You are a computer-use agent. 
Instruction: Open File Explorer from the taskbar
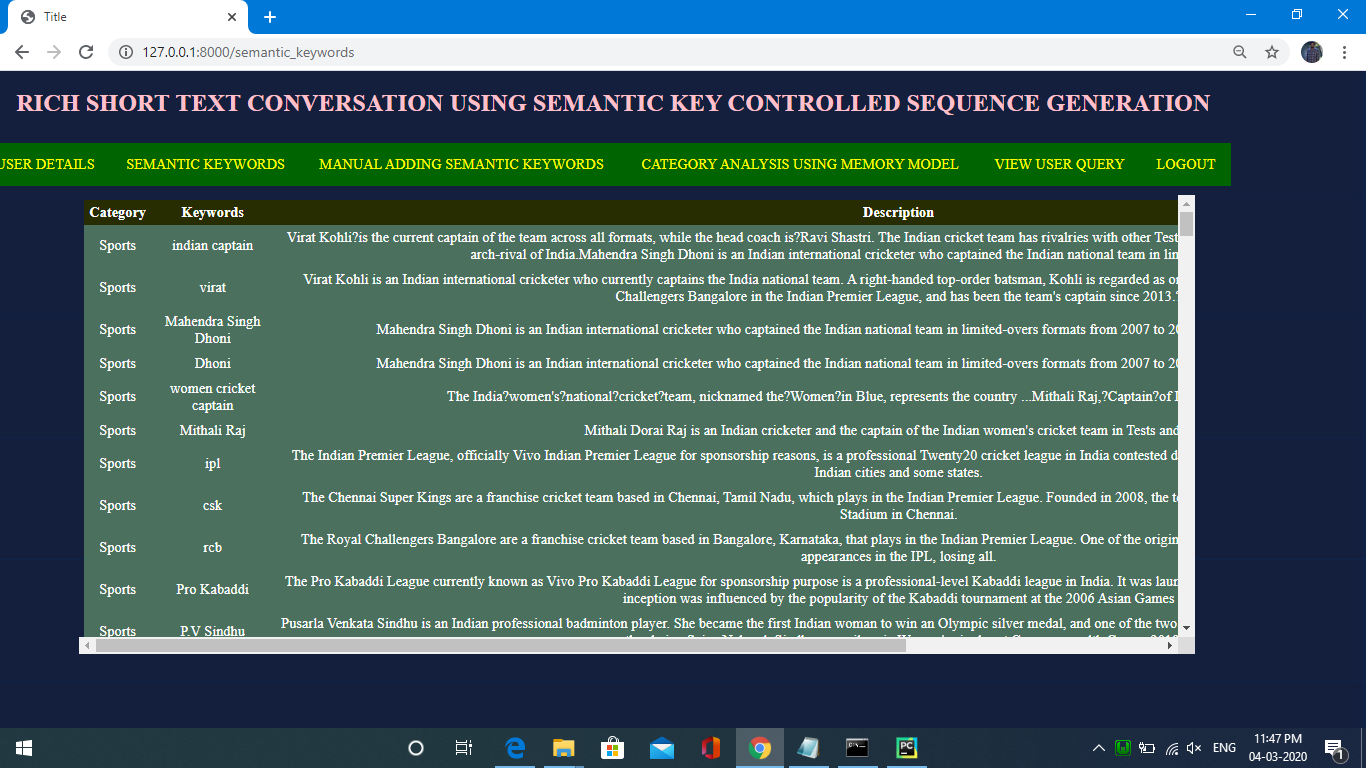click(564, 748)
